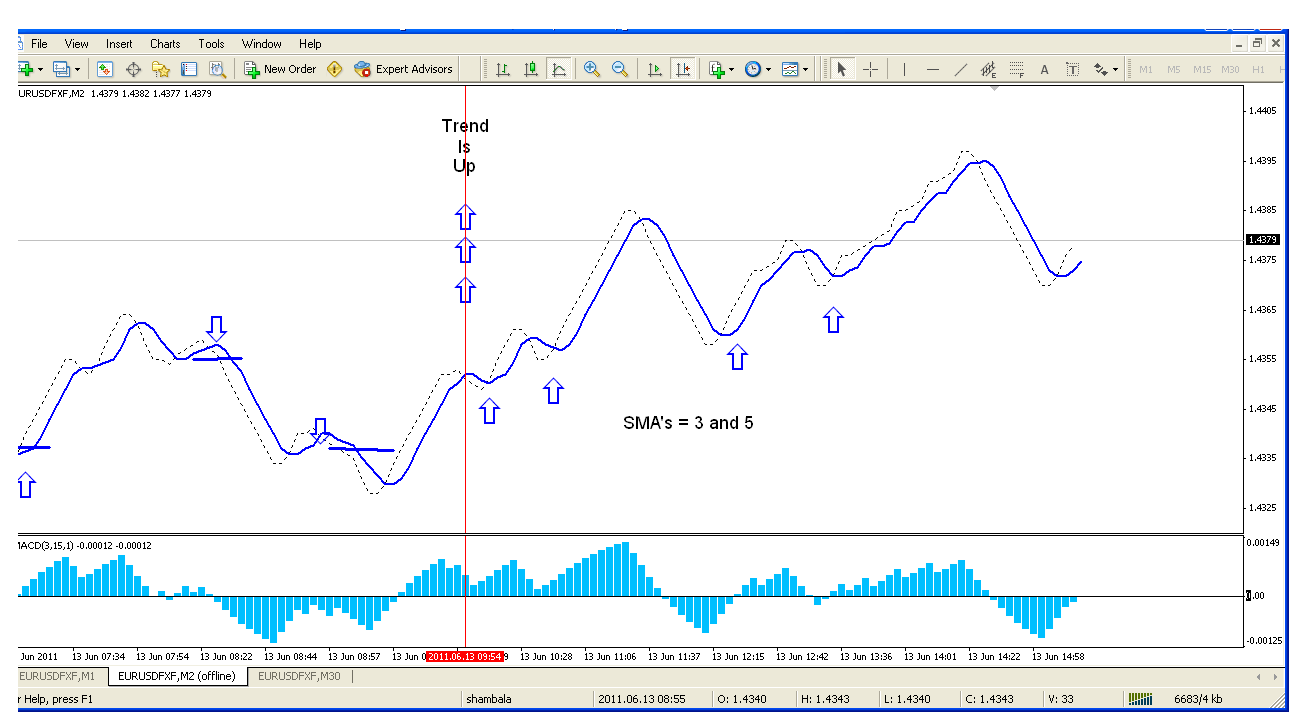Select the crosshair tool
This screenshot has width=1289, height=712.
point(870,69)
